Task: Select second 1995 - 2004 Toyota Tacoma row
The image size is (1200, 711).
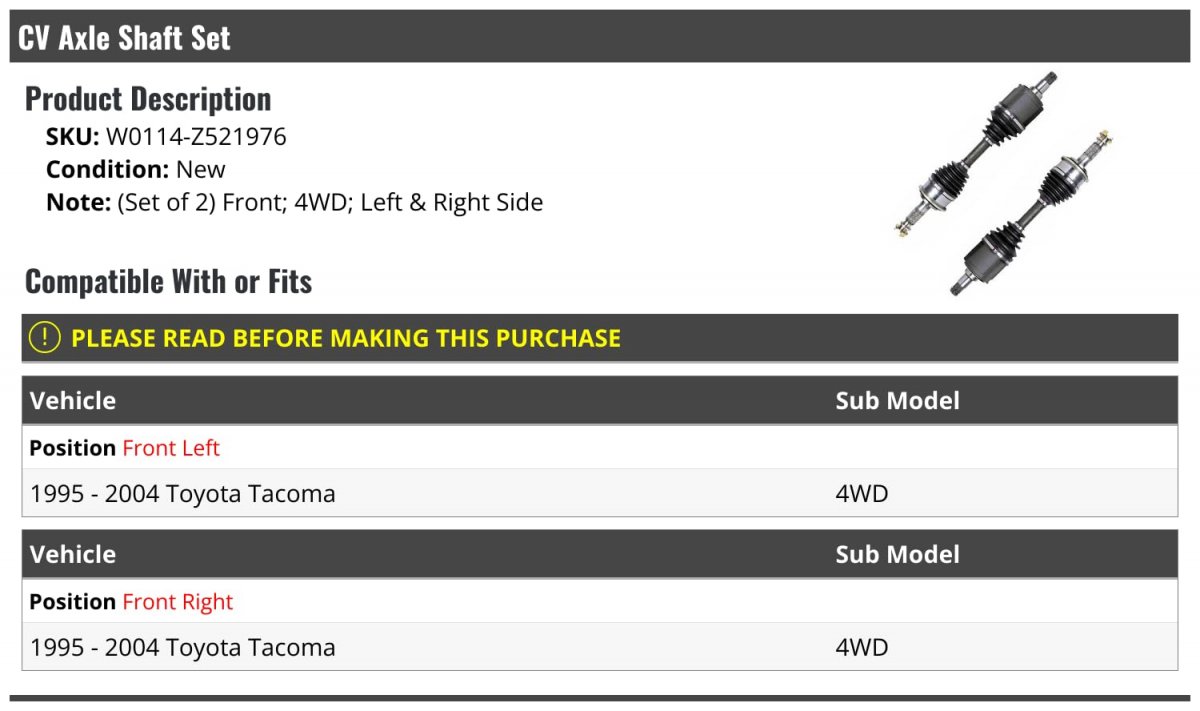Action: click(x=600, y=647)
